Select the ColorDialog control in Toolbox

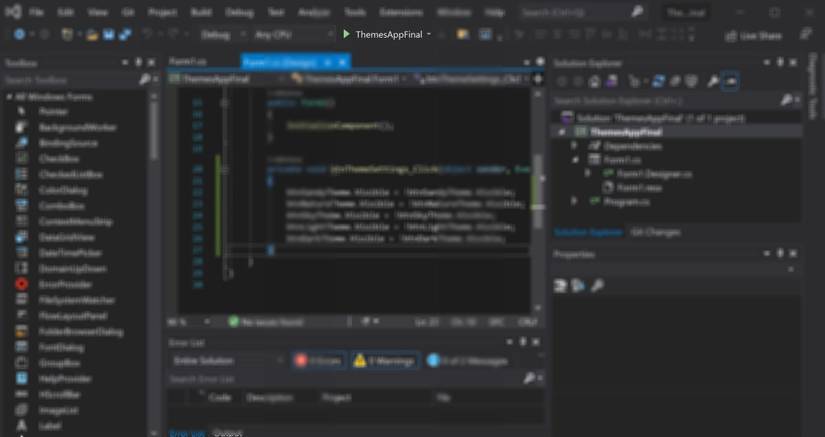pyautogui.click(x=63, y=190)
